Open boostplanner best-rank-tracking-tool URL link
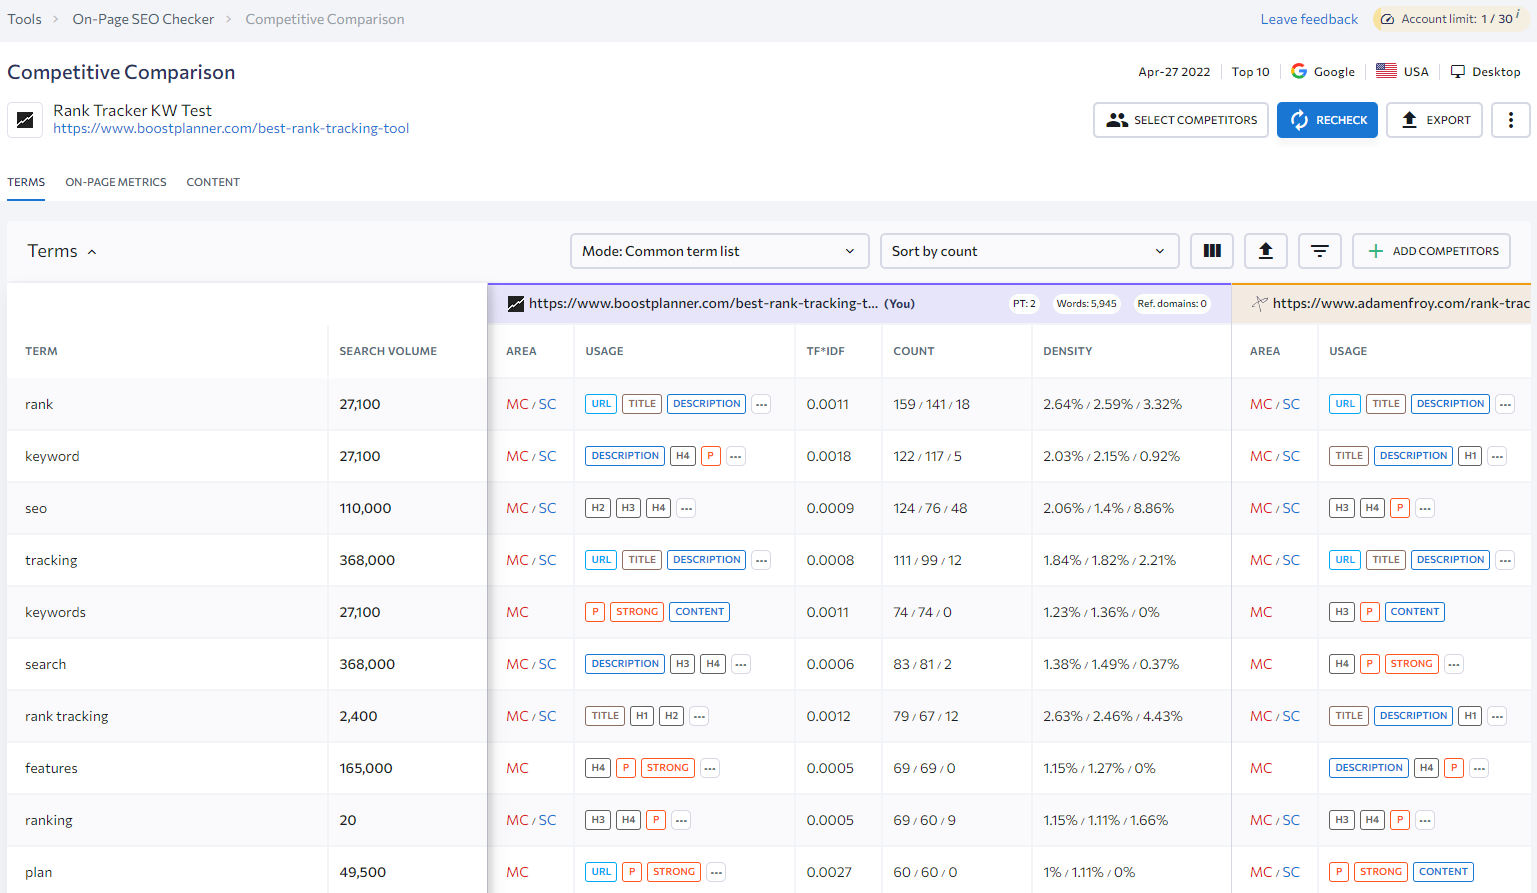Image resolution: width=1537 pixels, height=893 pixels. (231, 128)
